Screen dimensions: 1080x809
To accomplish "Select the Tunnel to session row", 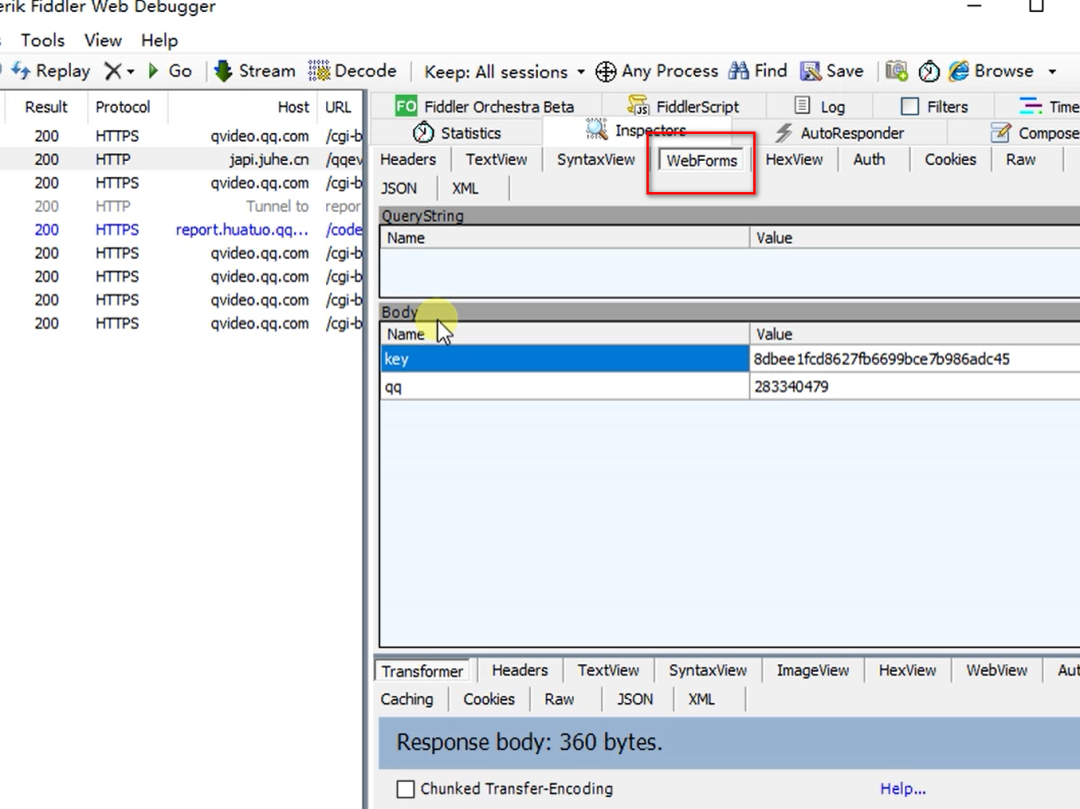I will pos(181,207).
